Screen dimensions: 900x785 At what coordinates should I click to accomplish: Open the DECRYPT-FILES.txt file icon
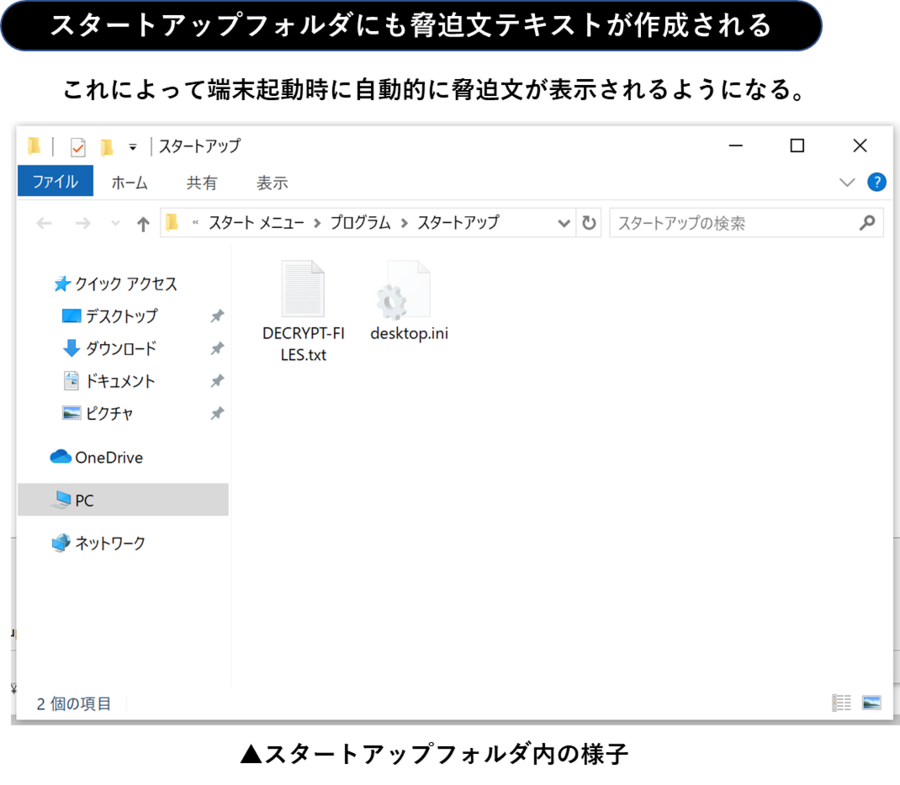pos(303,289)
